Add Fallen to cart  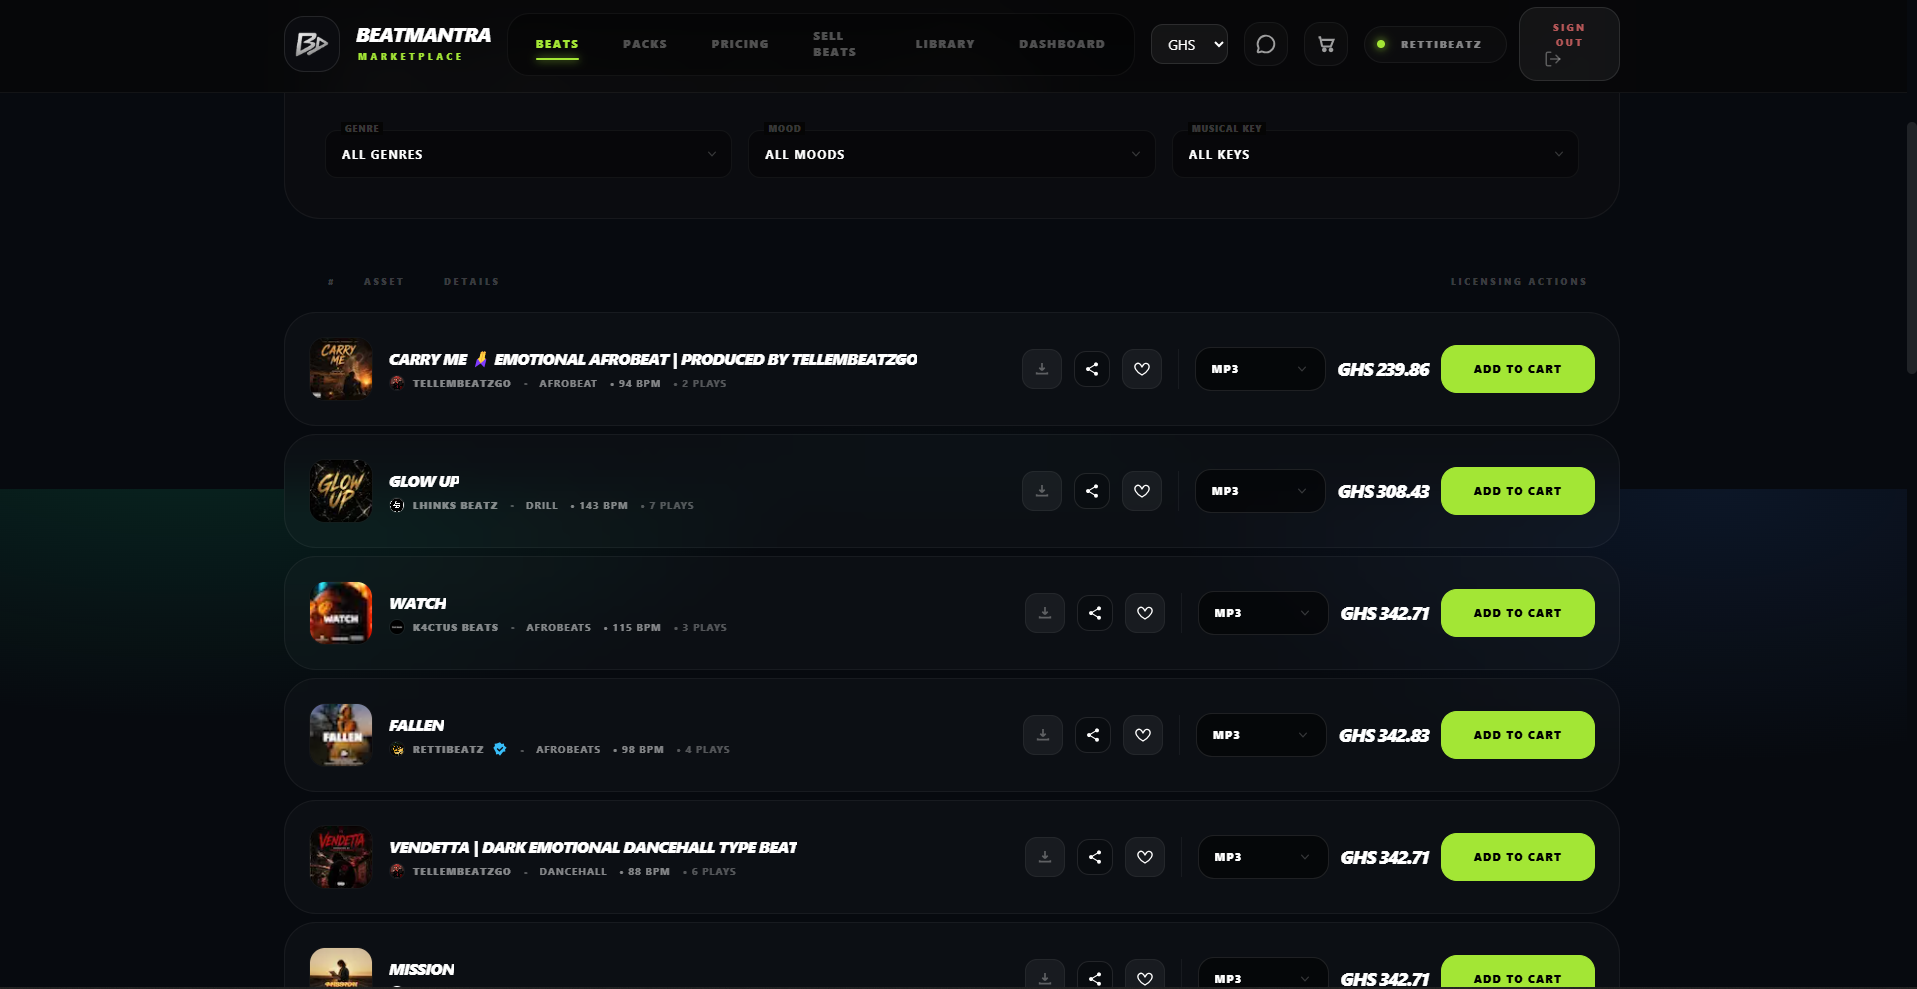pyautogui.click(x=1517, y=735)
